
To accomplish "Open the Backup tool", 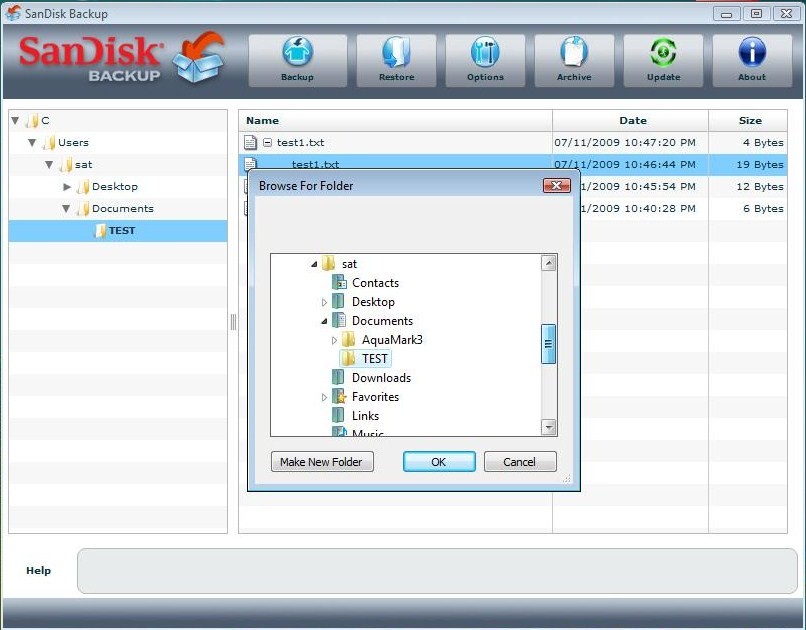I will click(298, 60).
